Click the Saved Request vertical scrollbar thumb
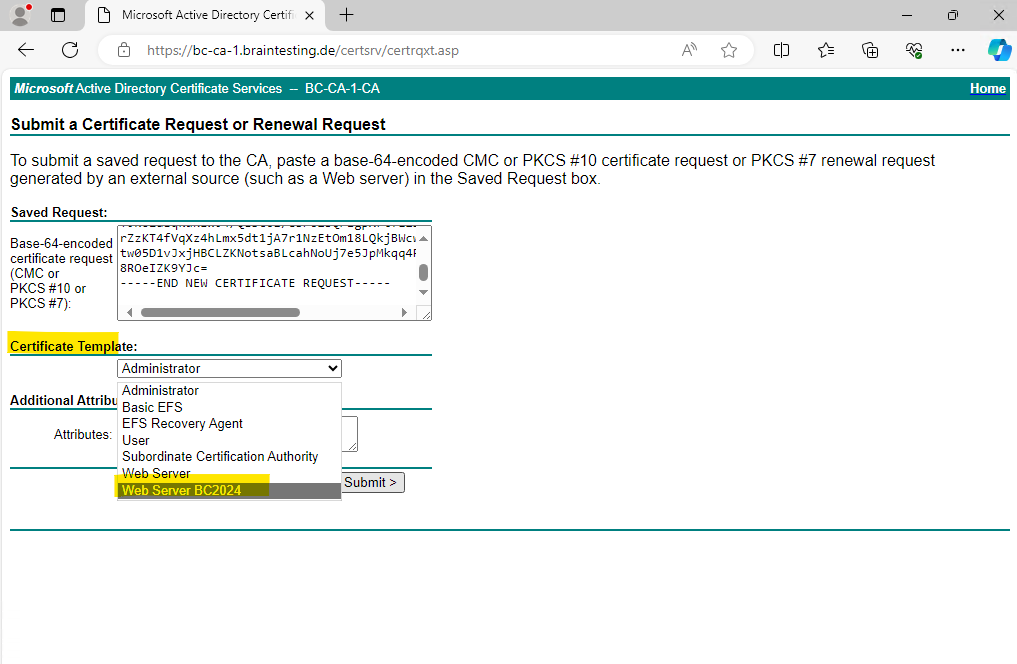Viewport: 1017px width, 664px height. click(424, 272)
